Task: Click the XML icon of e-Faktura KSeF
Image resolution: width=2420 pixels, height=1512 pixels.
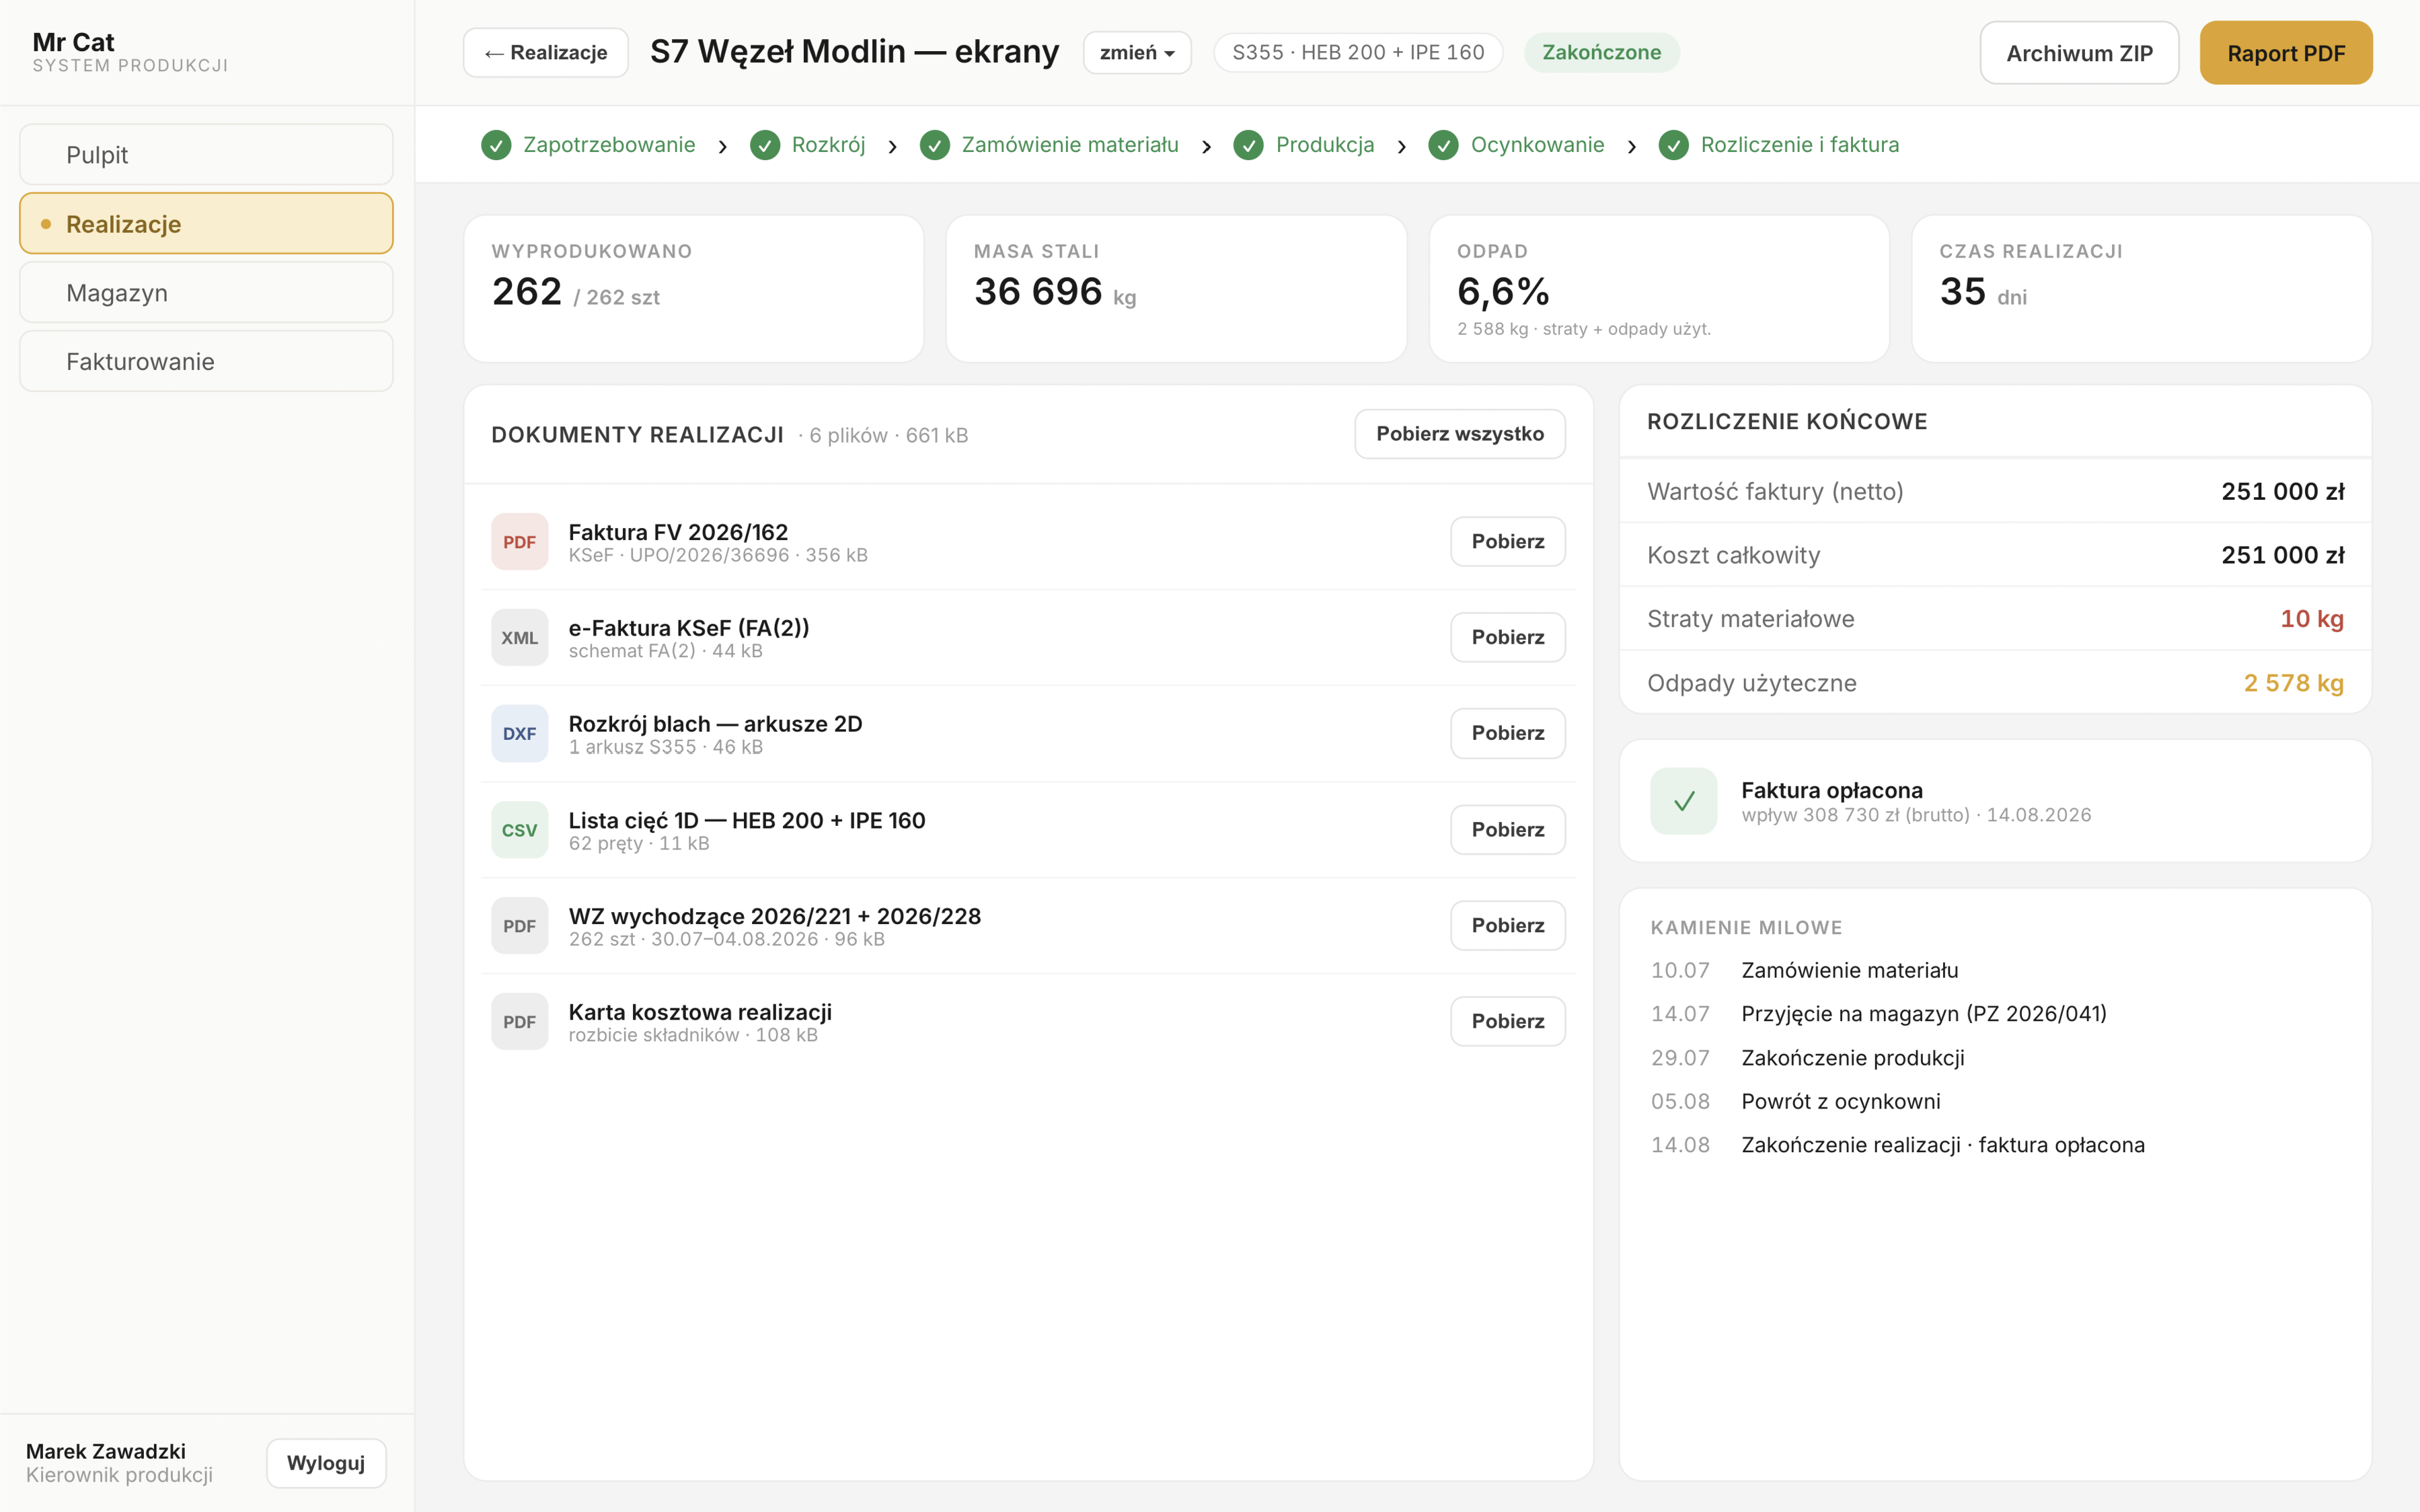Action: coord(519,637)
